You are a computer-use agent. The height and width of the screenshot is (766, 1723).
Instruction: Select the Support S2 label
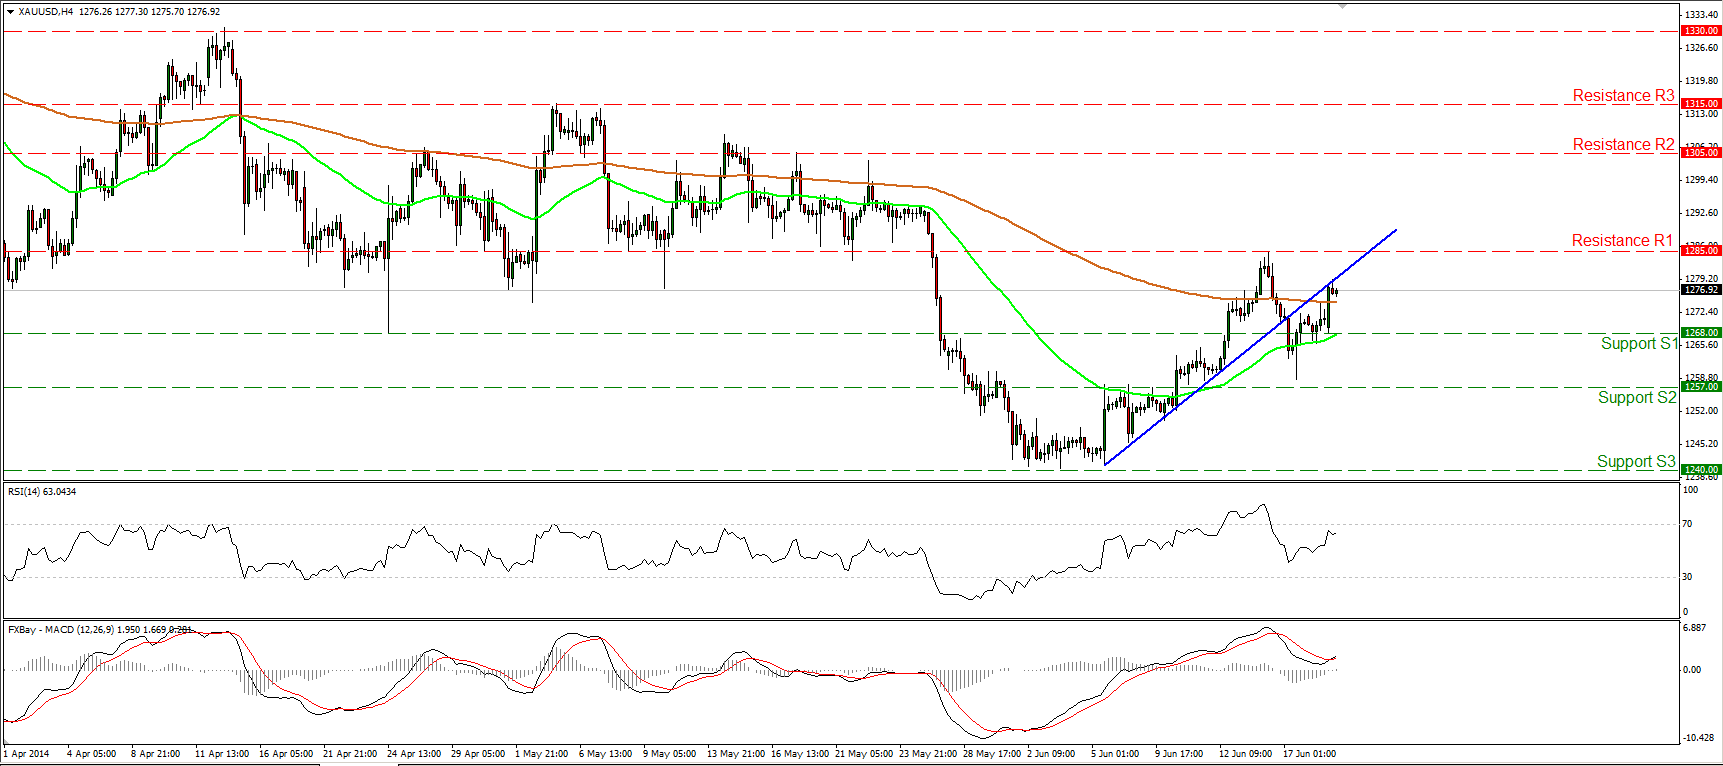pos(1637,397)
